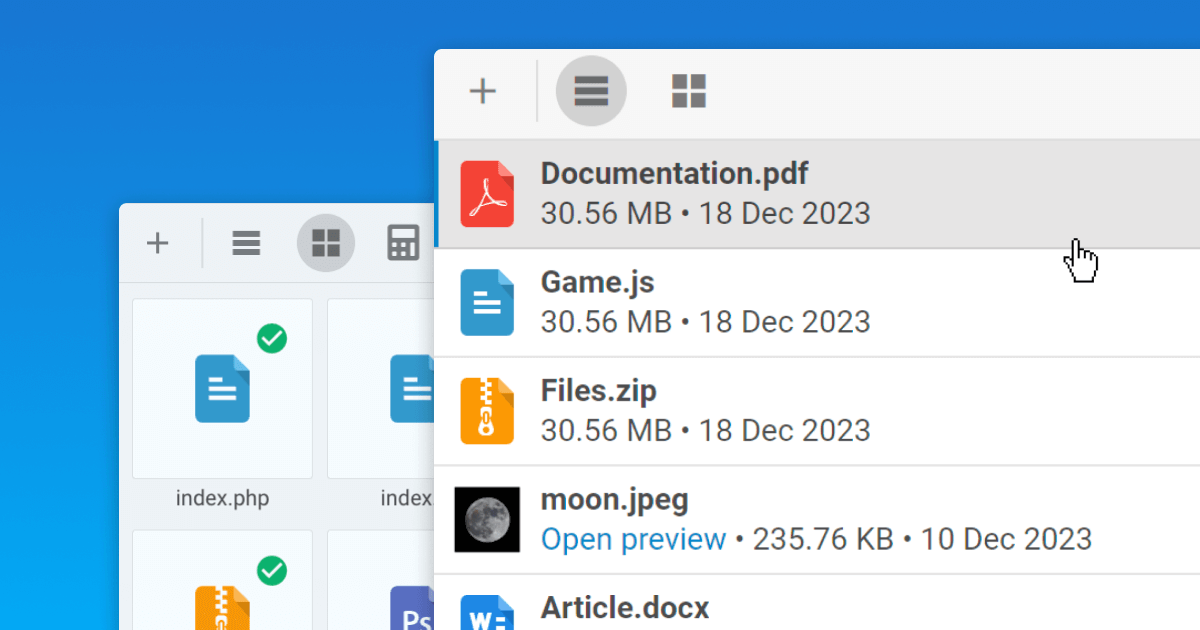The width and height of the screenshot is (1200, 630).
Task: Select the Files.zip row
Action: pos(800,411)
